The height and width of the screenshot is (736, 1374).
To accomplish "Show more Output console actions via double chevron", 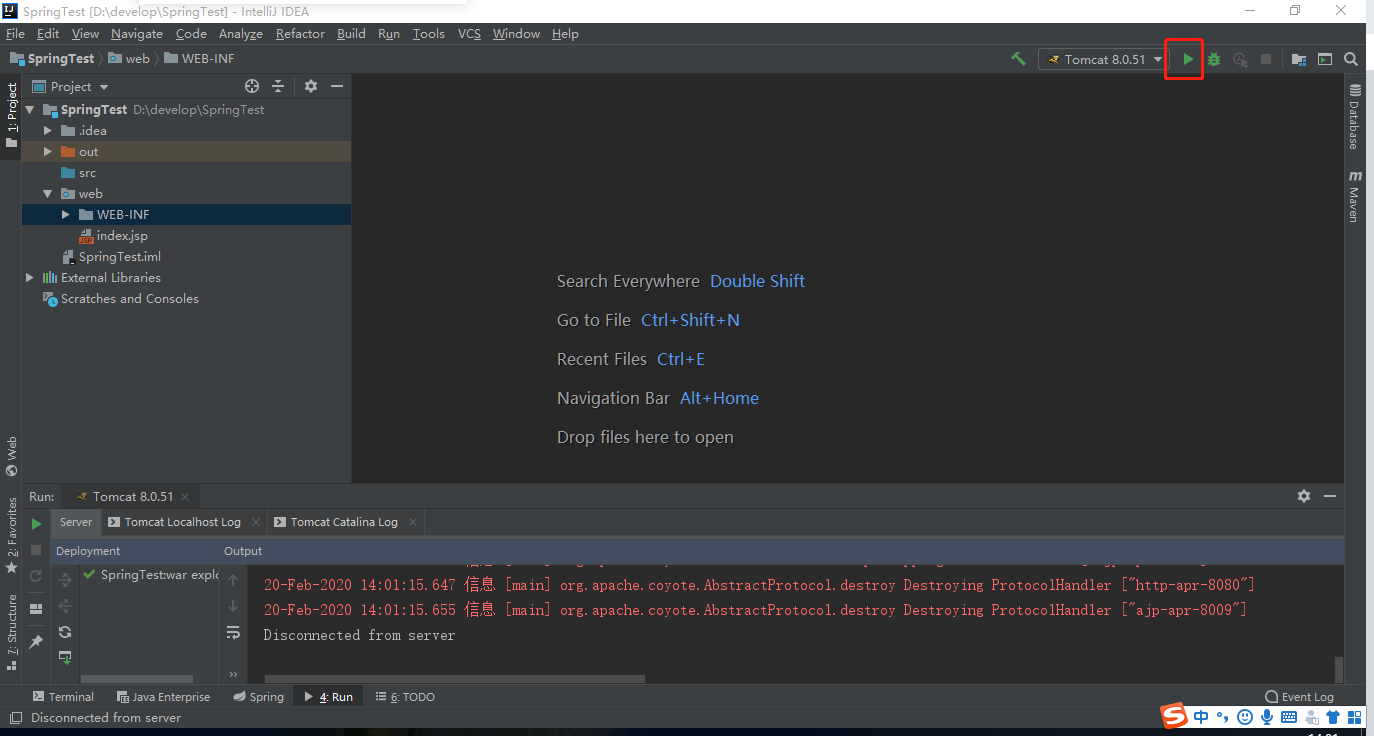I will pos(233,675).
